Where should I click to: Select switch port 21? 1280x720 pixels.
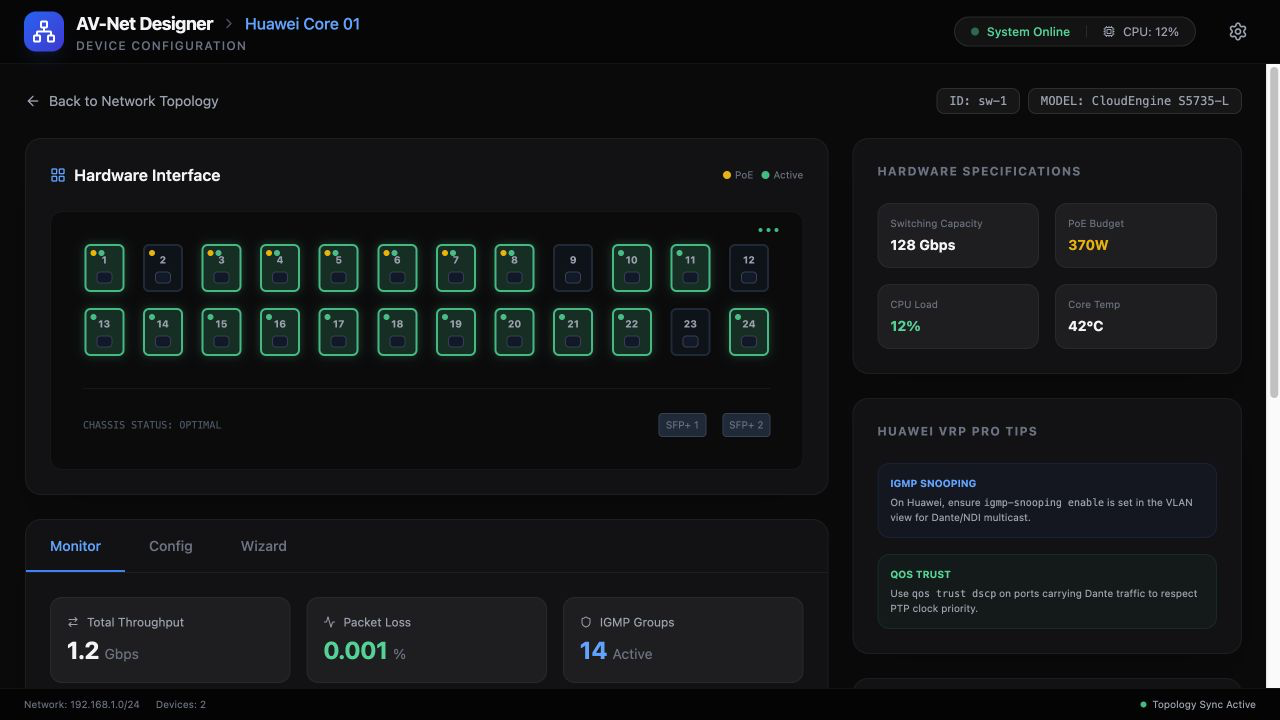[573, 332]
